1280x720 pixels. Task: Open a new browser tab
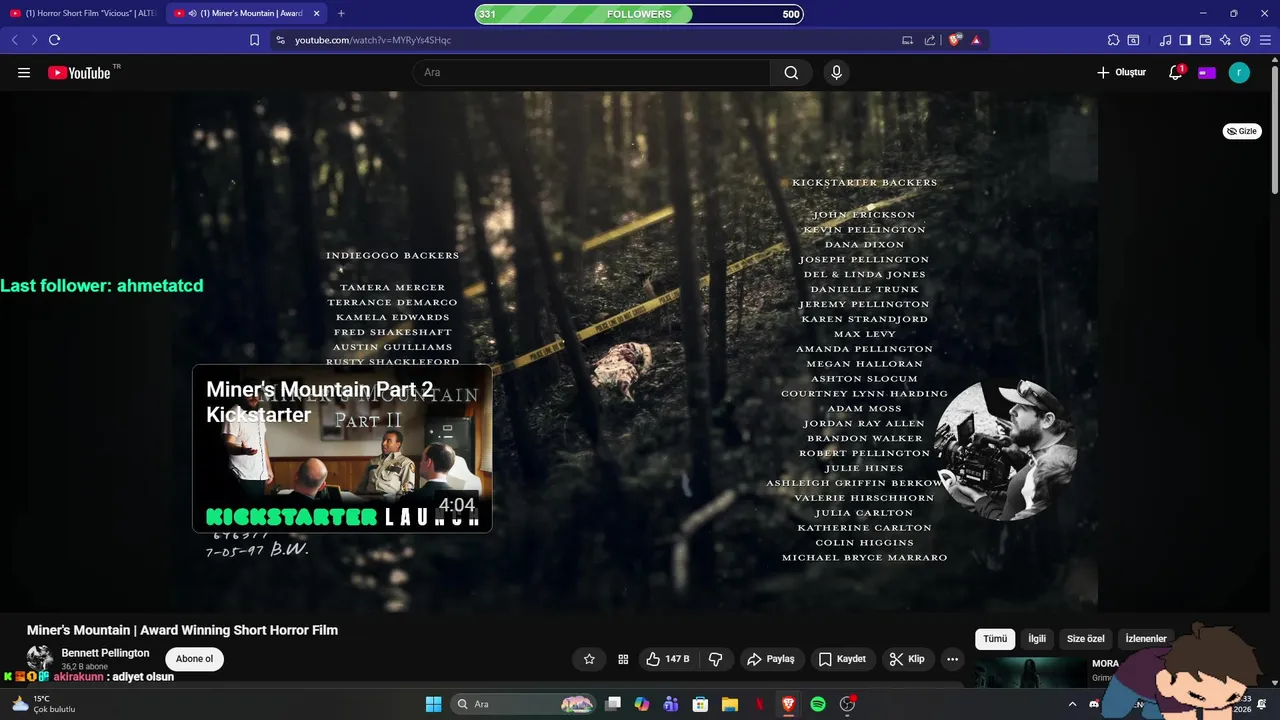[x=341, y=13]
